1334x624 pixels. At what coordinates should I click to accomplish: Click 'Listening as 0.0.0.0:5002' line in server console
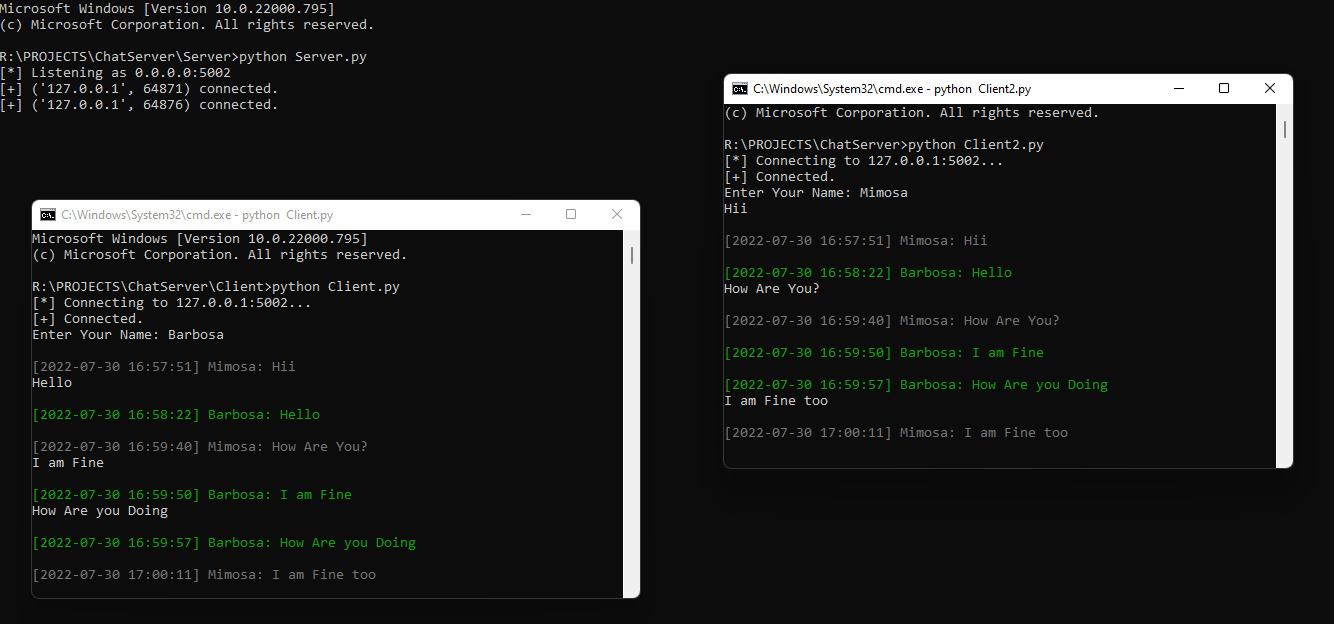(x=115, y=73)
